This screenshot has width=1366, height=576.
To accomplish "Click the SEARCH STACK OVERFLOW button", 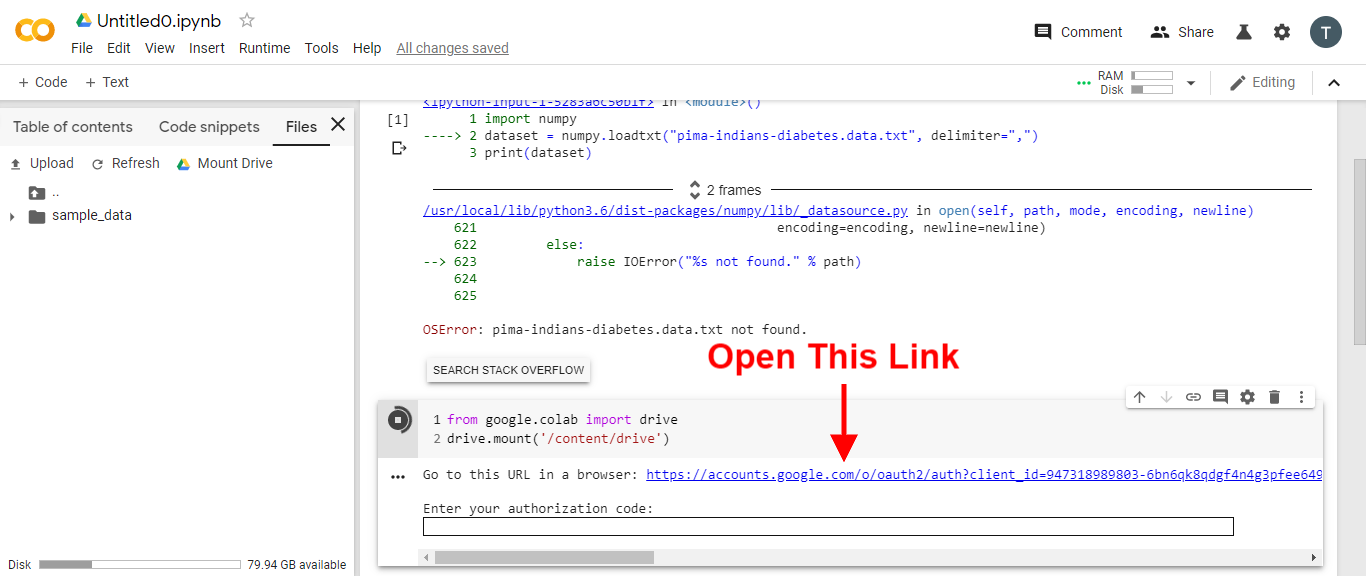I will click(x=508, y=369).
